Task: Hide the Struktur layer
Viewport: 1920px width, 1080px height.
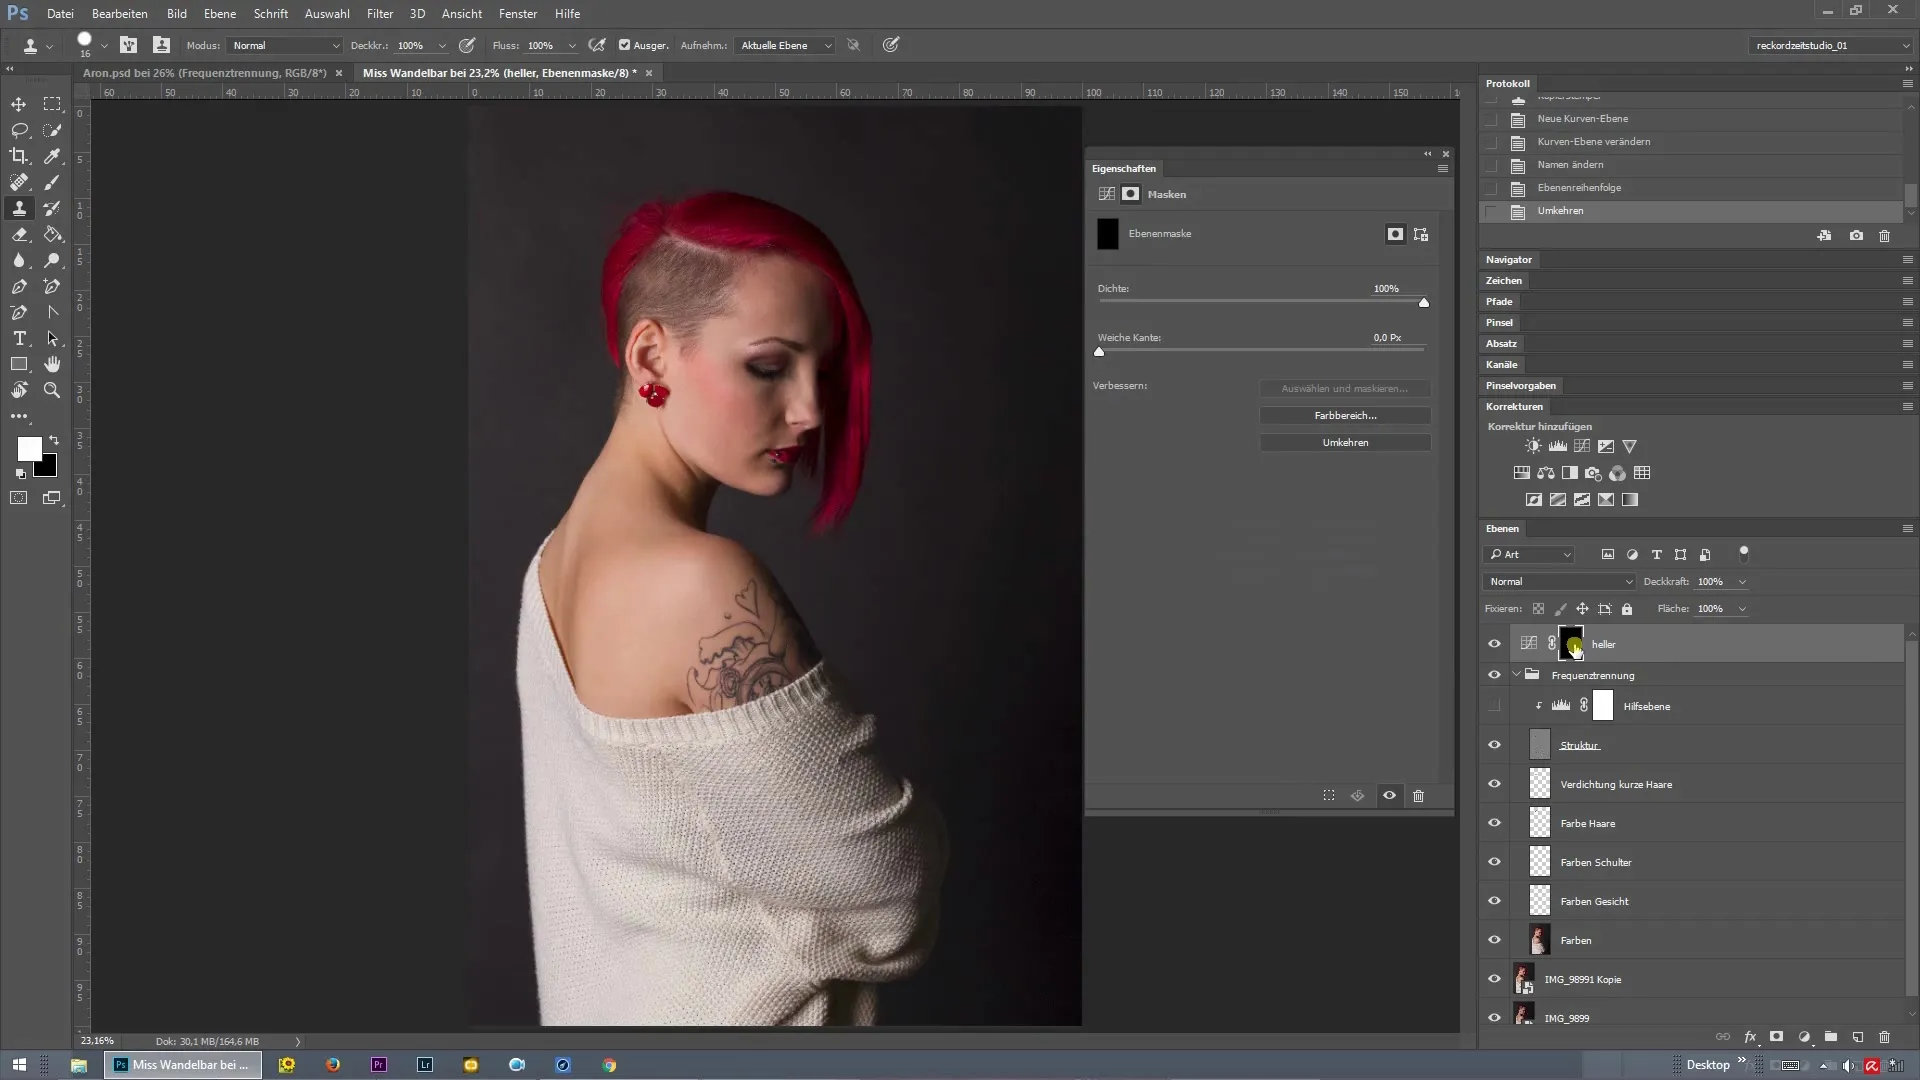Action: tap(1494, 745)
